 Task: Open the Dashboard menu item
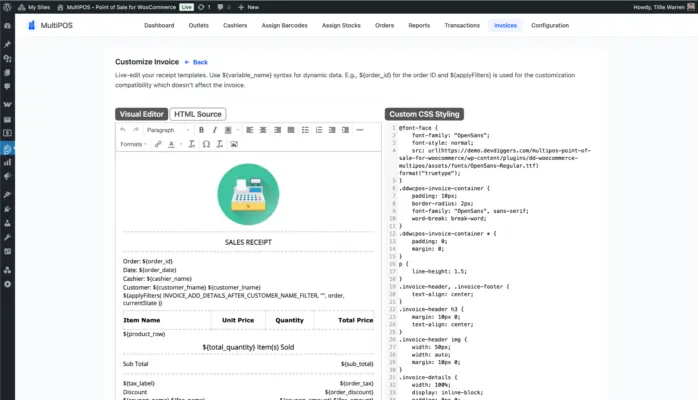coord(159,25)
